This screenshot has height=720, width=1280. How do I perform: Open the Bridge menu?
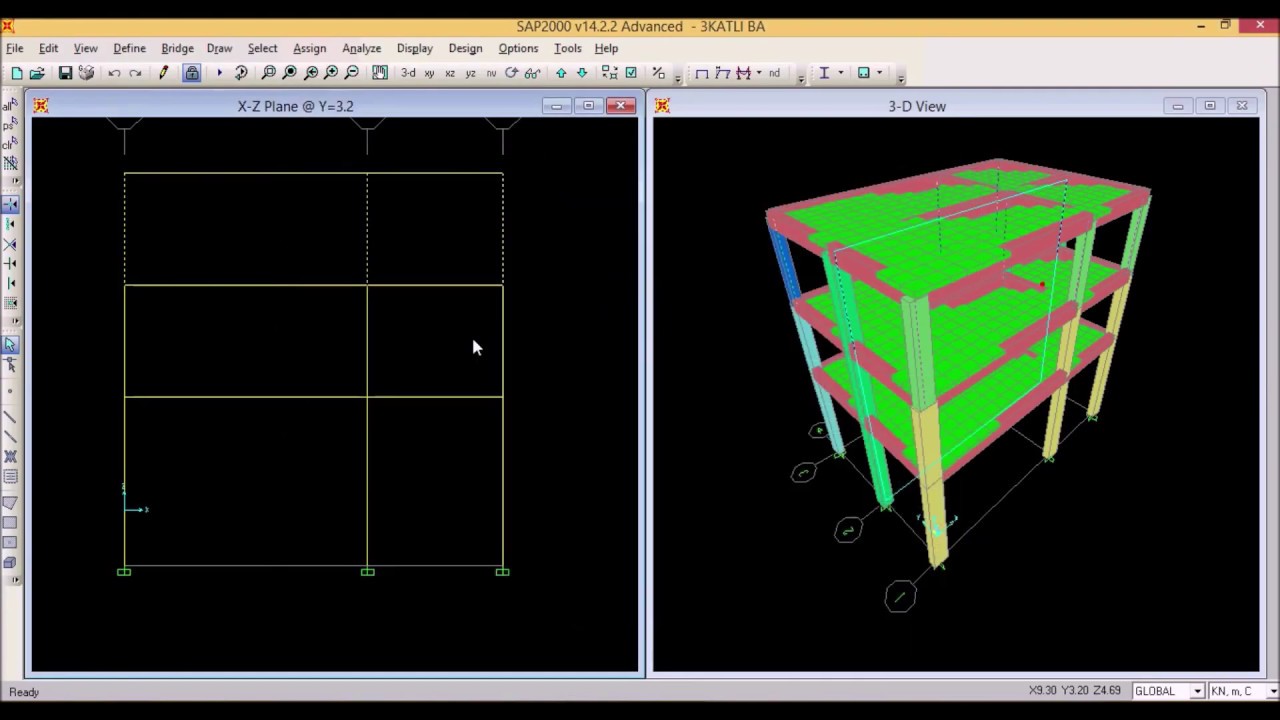177,48
